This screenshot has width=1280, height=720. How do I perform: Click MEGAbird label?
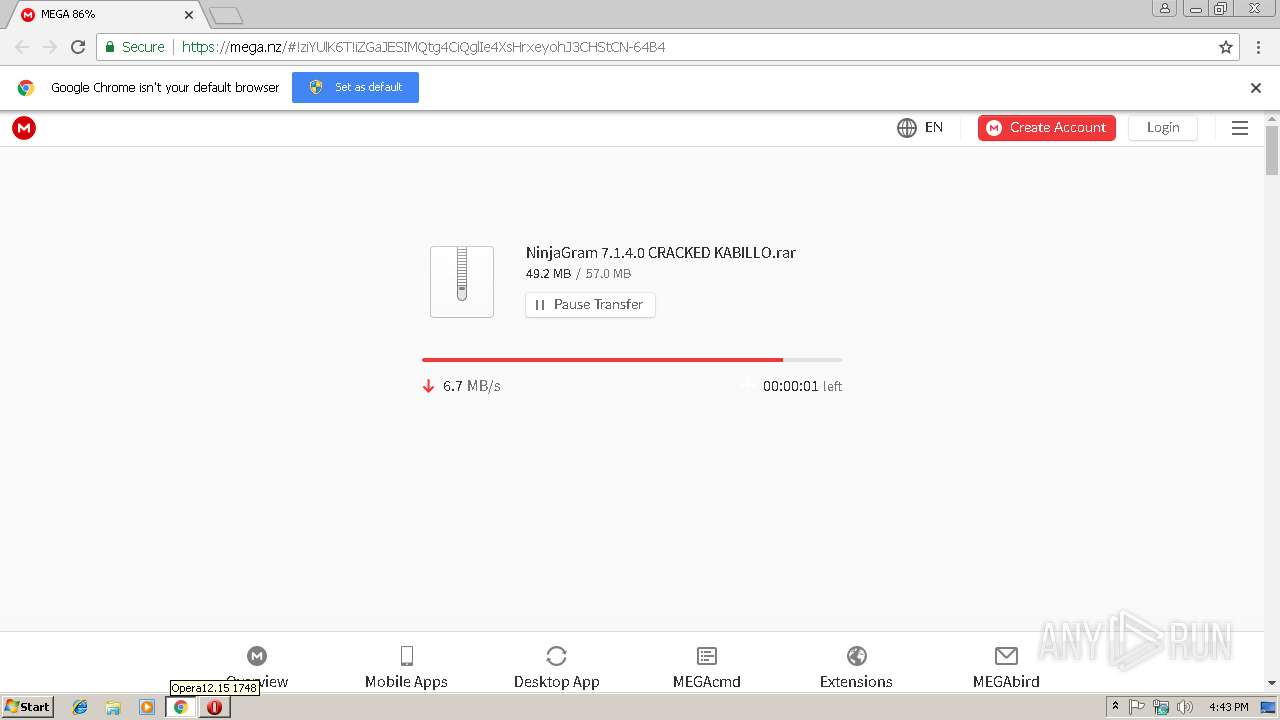[1006, 682]
